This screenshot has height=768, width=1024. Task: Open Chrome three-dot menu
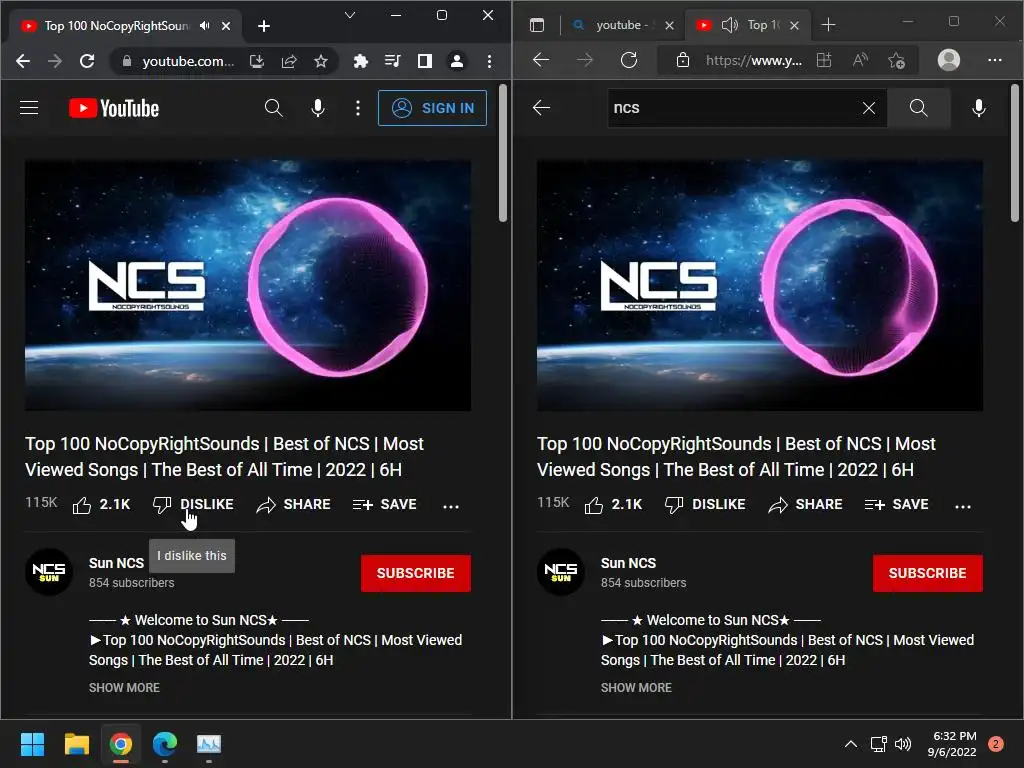[489, 61]
